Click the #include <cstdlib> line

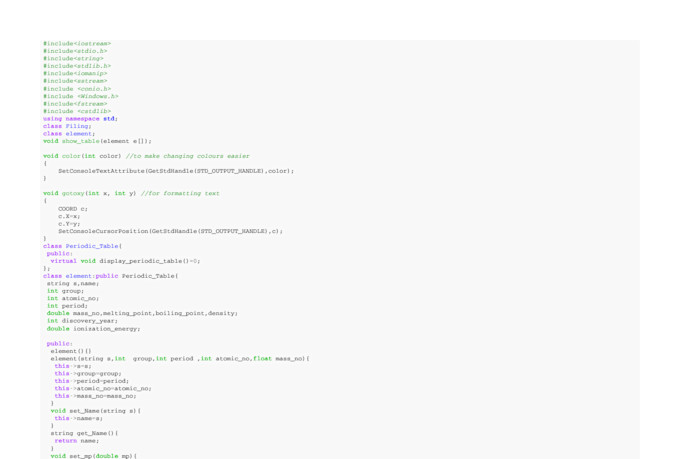(77, 111)
